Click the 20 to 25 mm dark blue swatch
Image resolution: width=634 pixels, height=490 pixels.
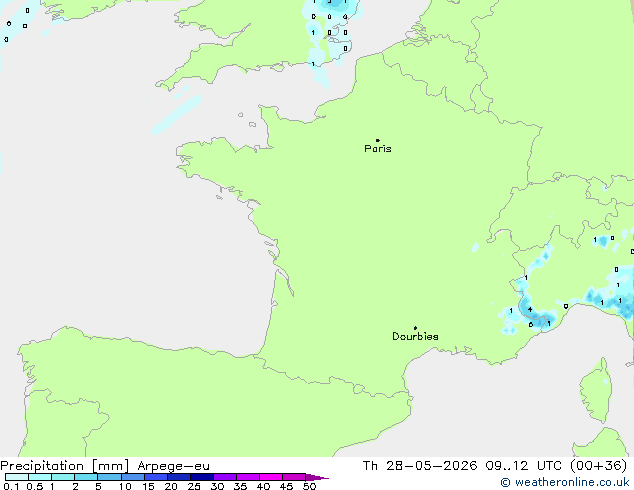coord(179,477)
